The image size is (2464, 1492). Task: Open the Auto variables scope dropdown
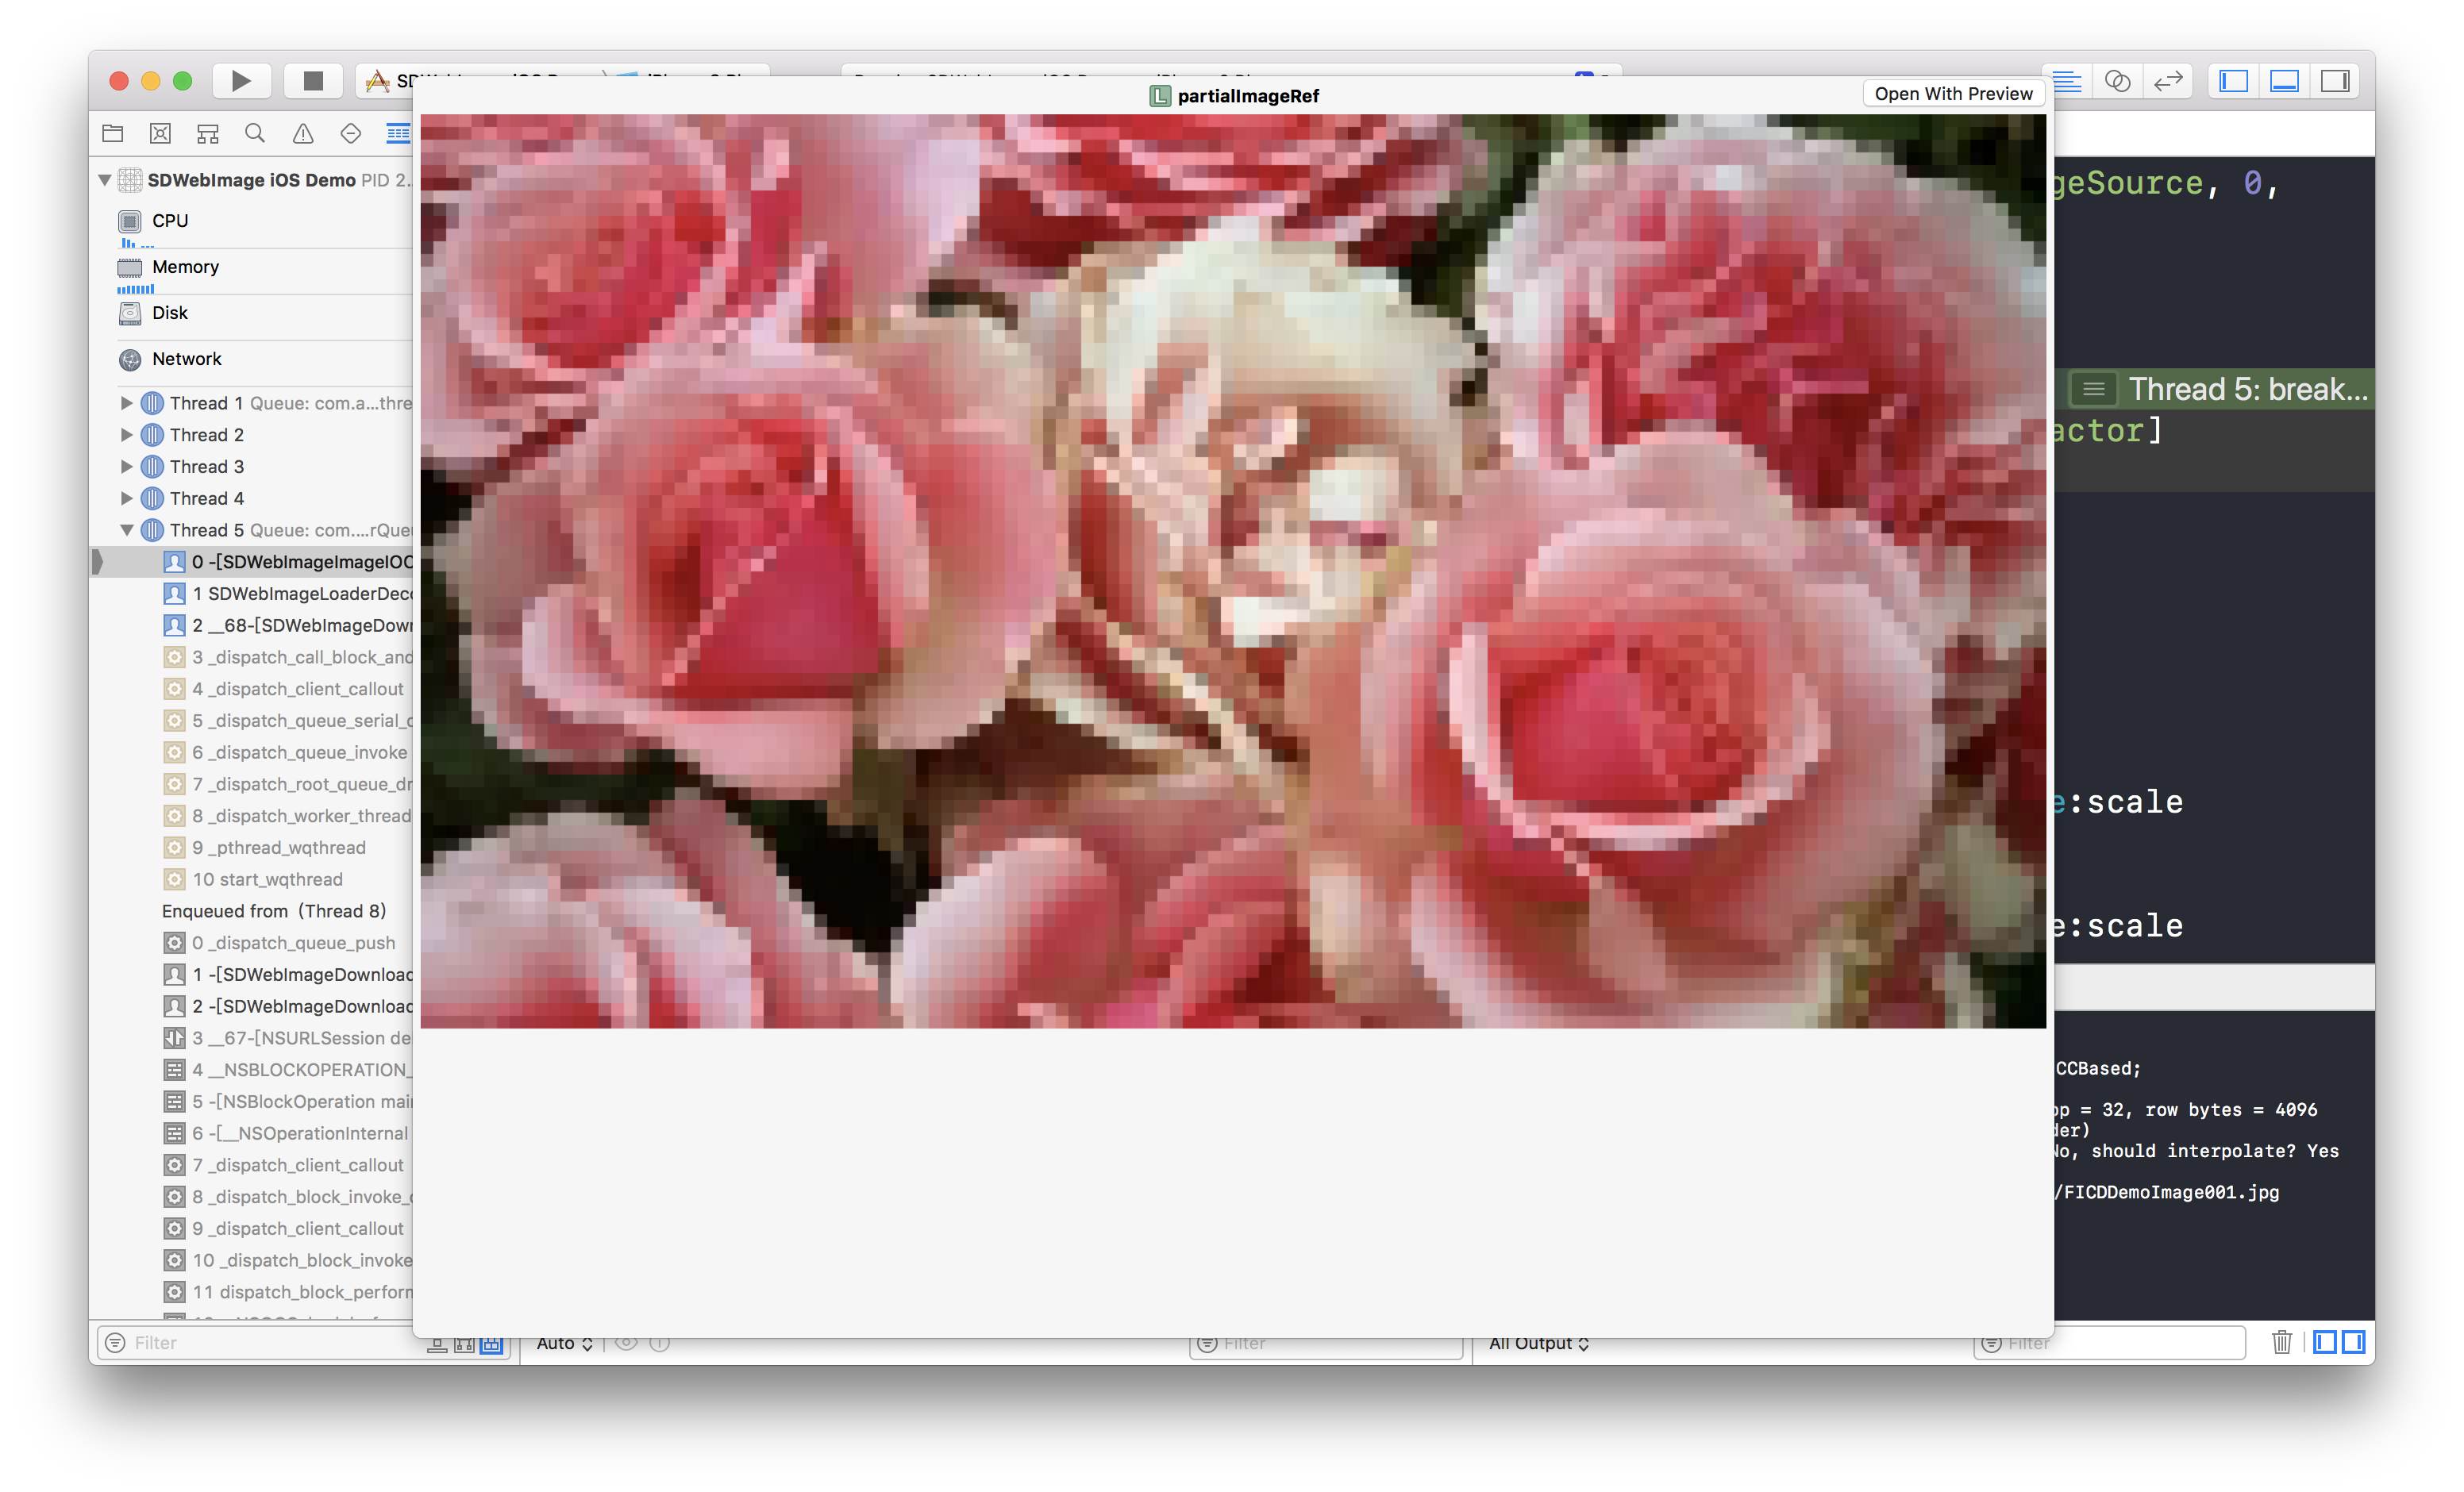[x=564, y=1344]
